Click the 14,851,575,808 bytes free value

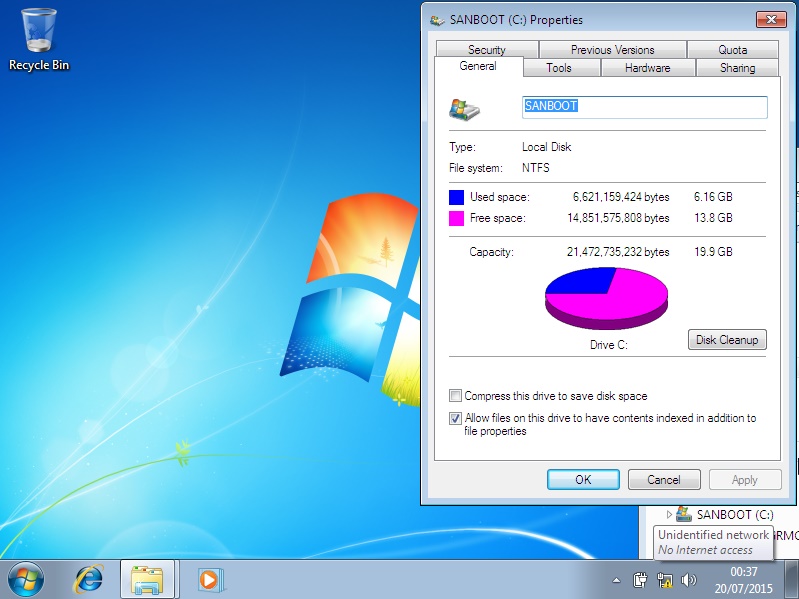pyautogui.click(x=618, y=218)
